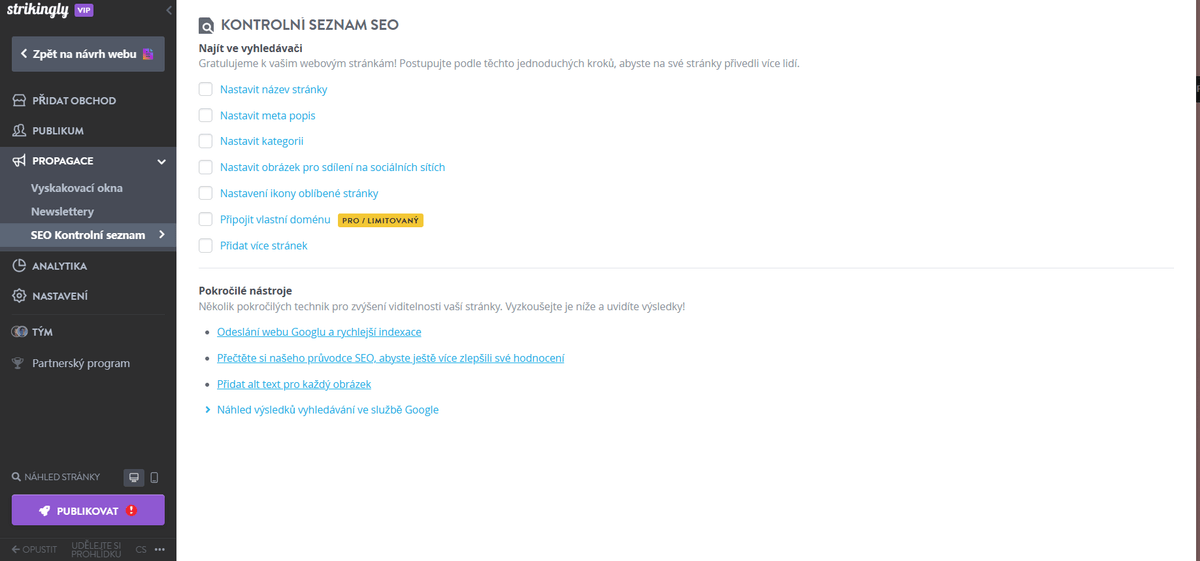Mark the 'Přidat více stránek' checkbox
Image resolution: width=1200 pixels, height=561 pixels.
pos(206,245)
